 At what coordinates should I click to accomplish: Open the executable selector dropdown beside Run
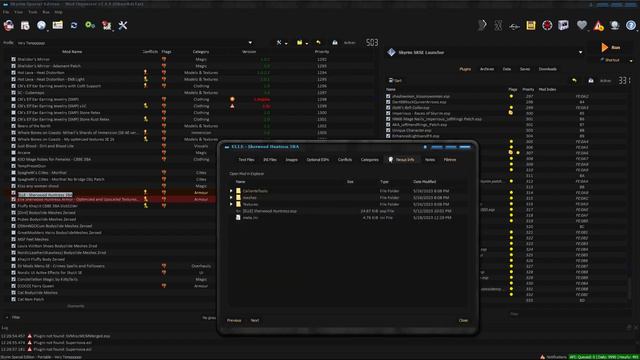[x=485, y=52]
